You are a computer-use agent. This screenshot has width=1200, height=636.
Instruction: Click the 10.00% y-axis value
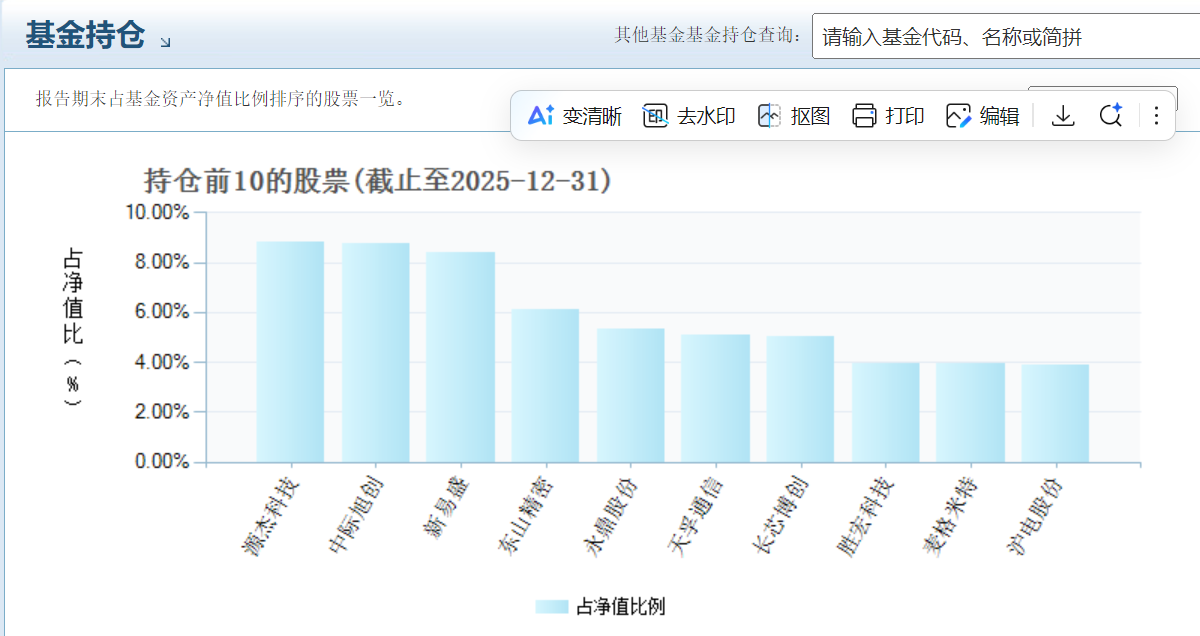coord(157,212)
